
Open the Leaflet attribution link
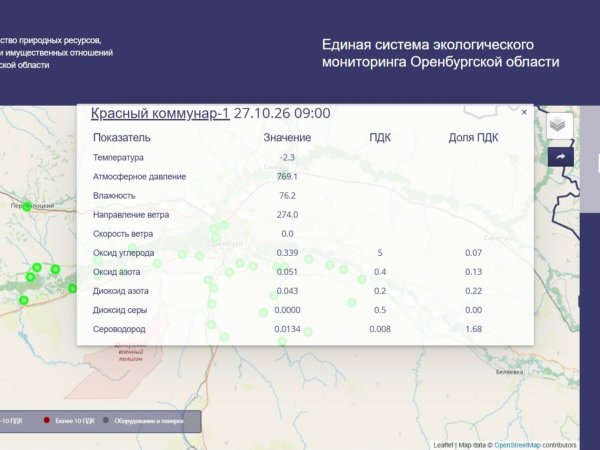click(x=443, y=445)
